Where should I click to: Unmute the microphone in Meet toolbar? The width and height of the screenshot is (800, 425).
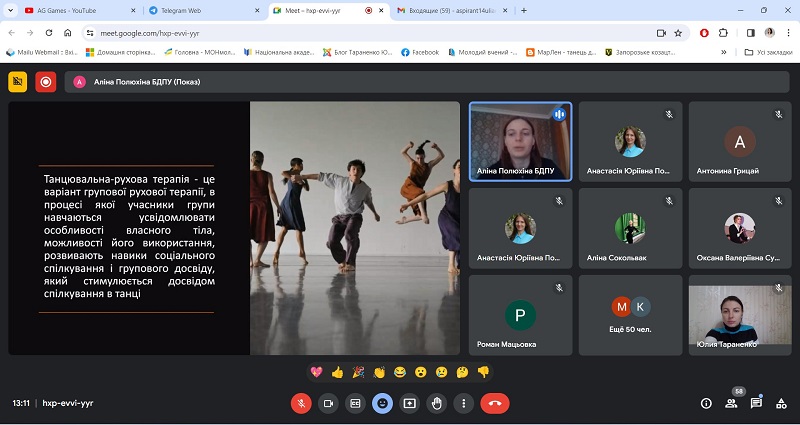301,404
